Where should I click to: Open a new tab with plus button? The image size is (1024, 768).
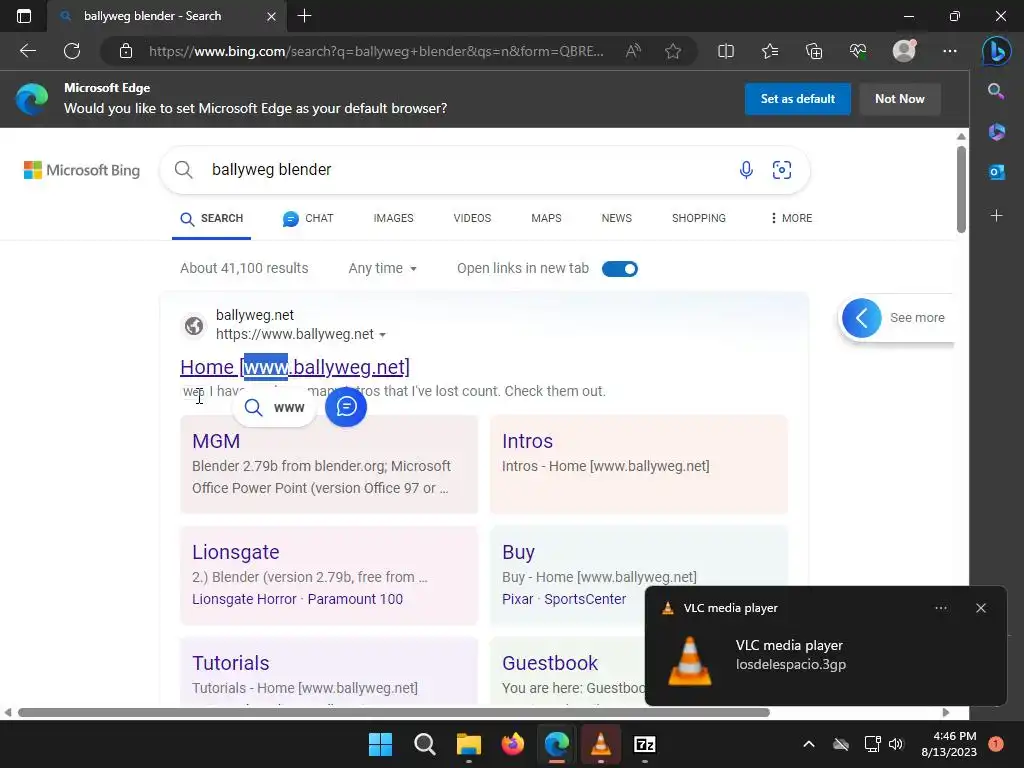304,16
